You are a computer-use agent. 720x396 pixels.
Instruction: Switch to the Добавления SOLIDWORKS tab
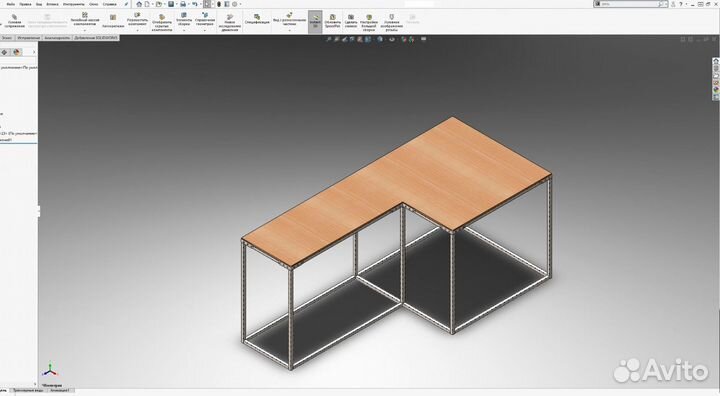tap(96, 38)
